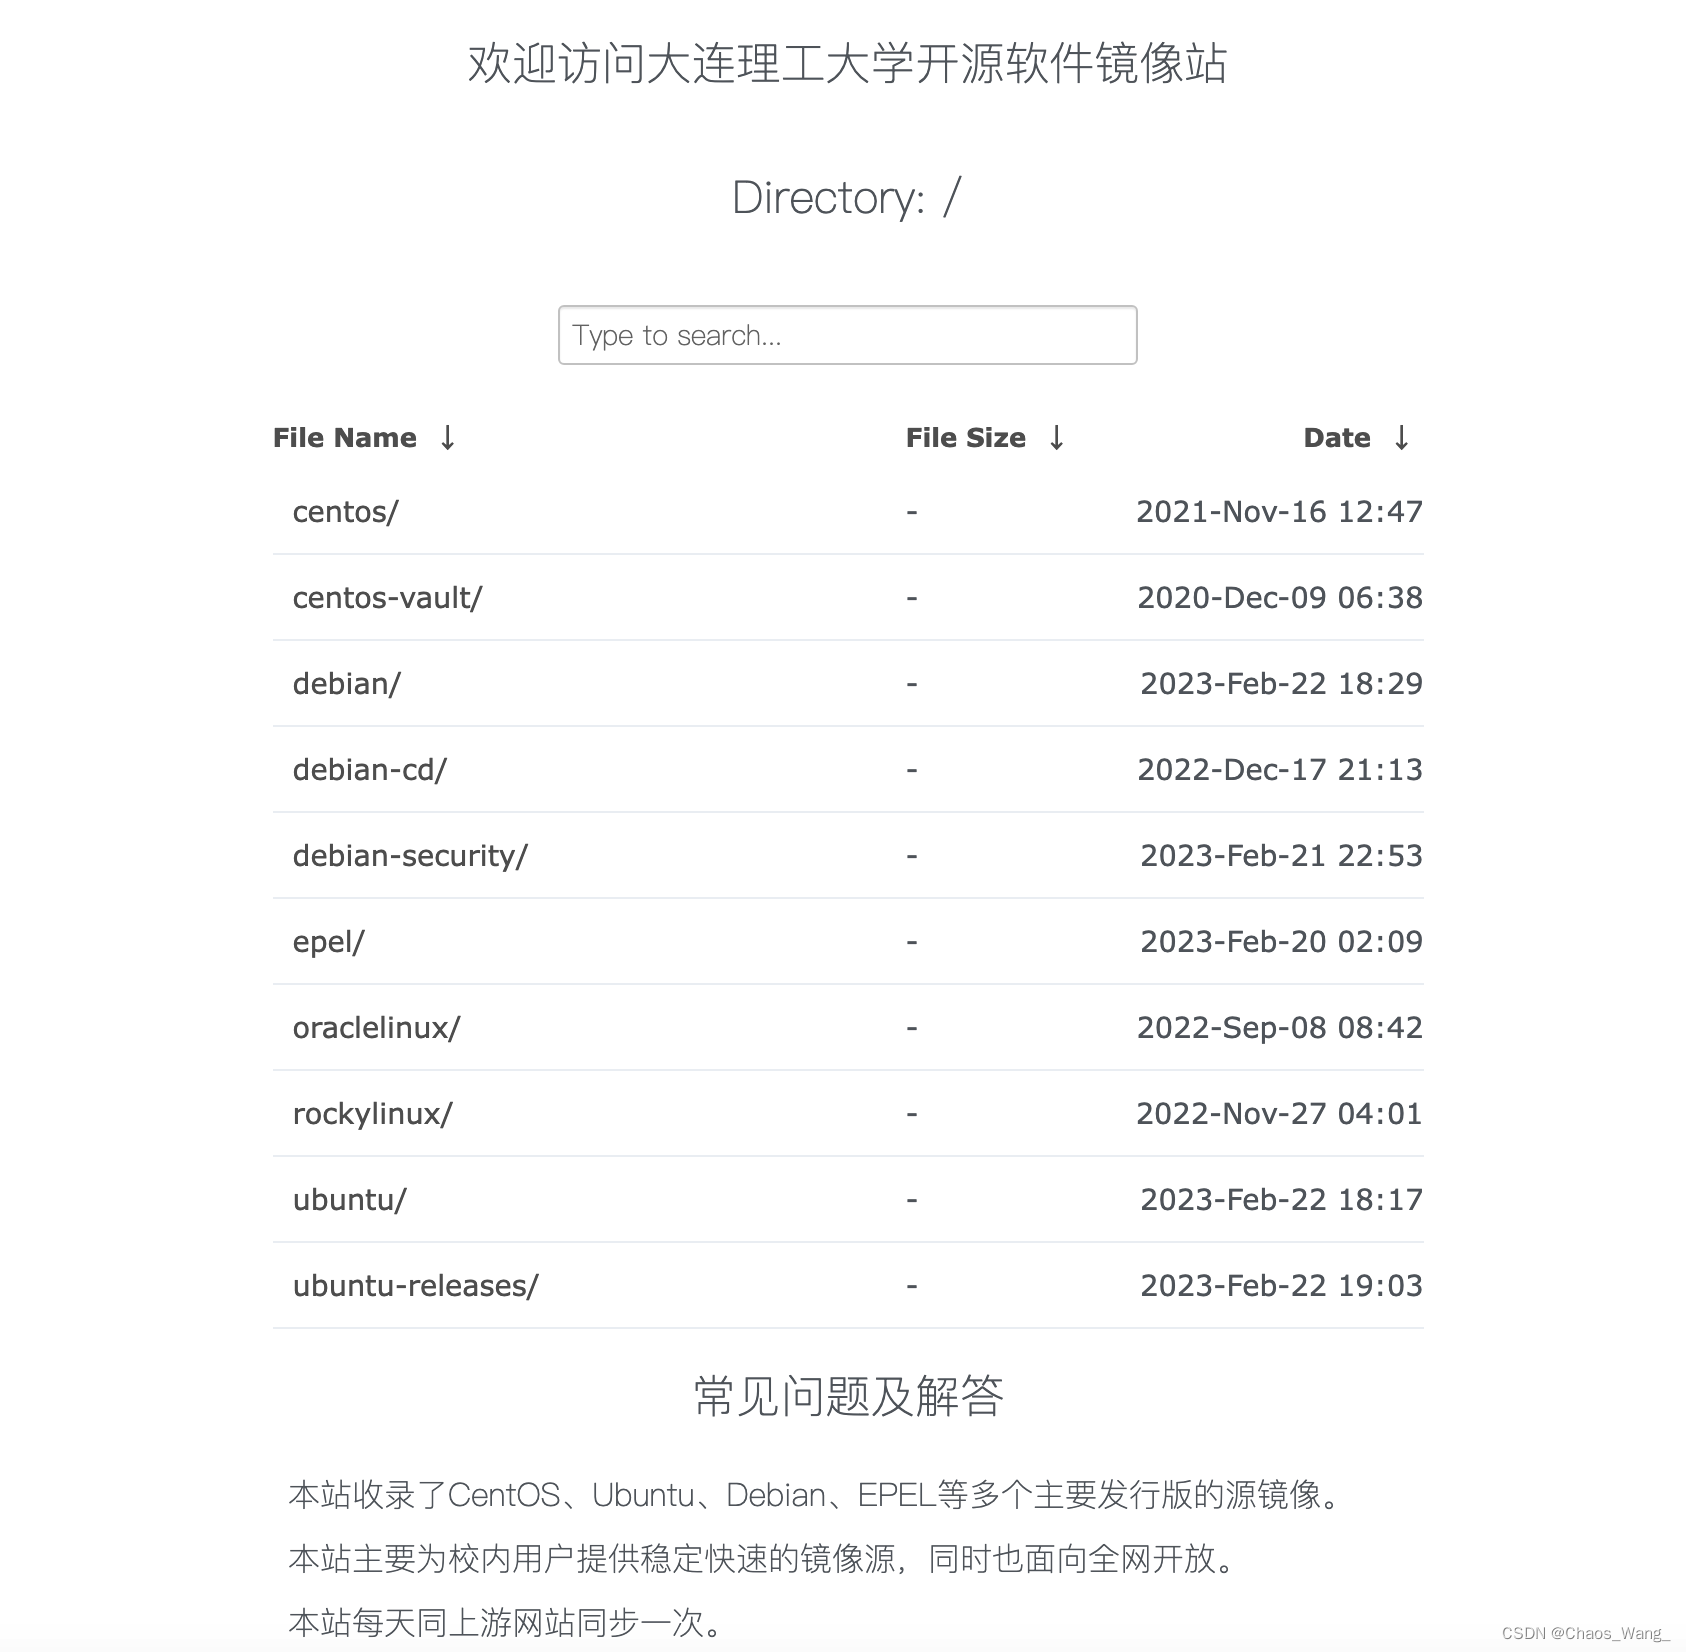
Task: Click the File Name column header label
Action: 343,437
